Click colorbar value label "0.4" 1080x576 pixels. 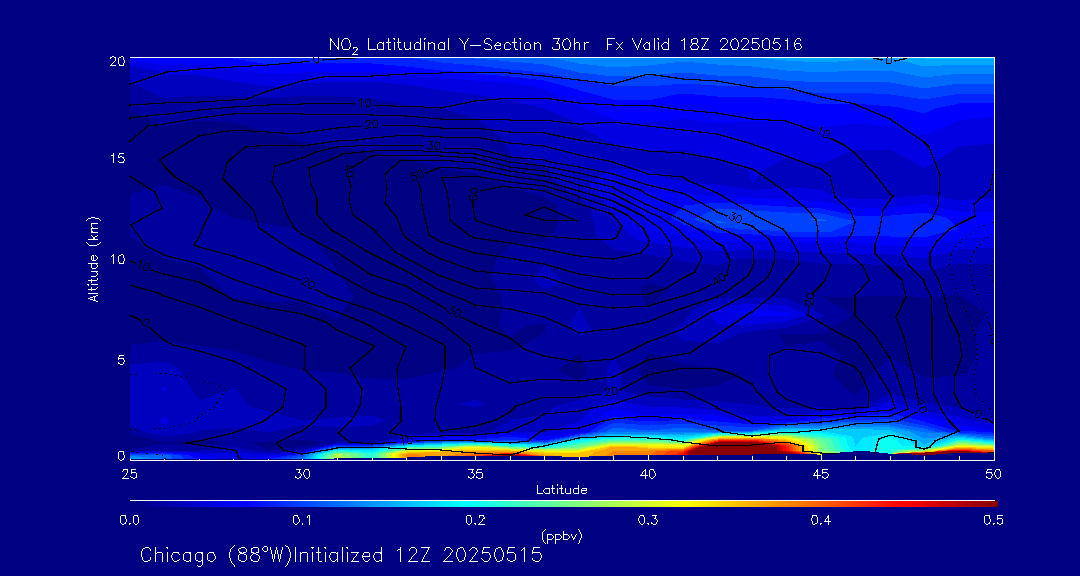[x=820, y=521]
